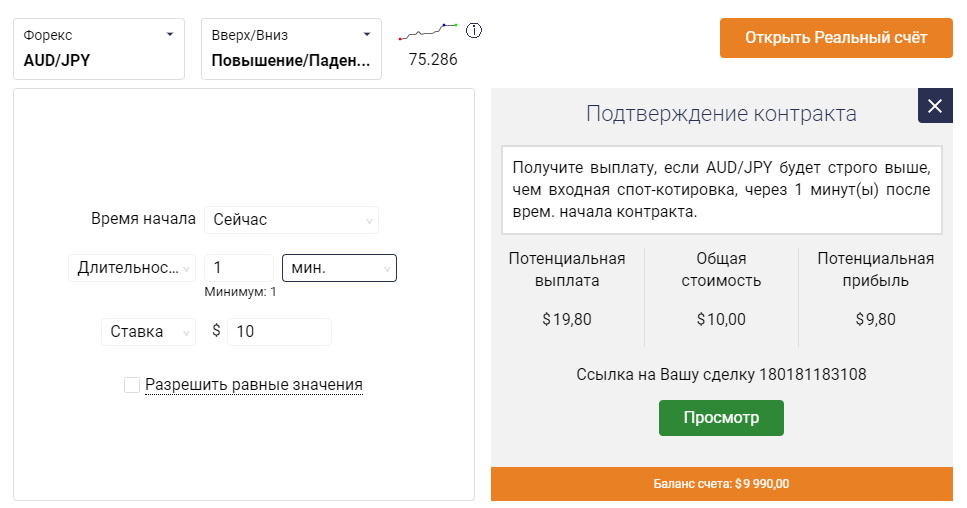
Task: Click the duration value input field
Action: (x=238, y=268)
